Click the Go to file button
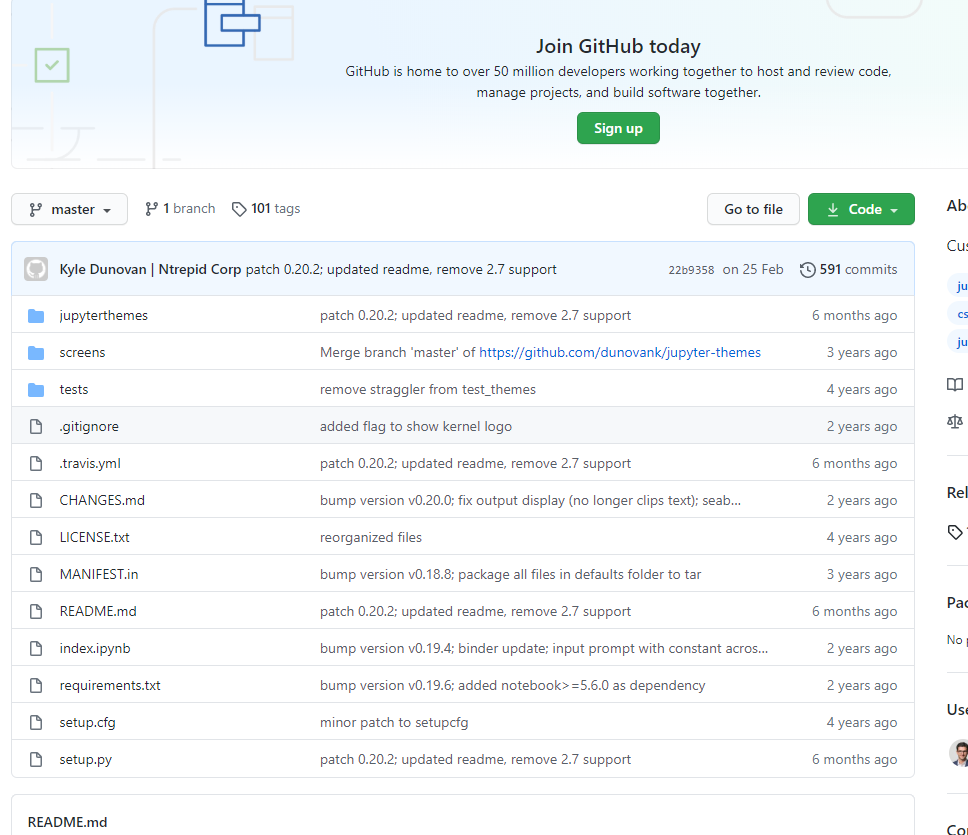Viewport: 968px width, 835px height. point(753,209)
